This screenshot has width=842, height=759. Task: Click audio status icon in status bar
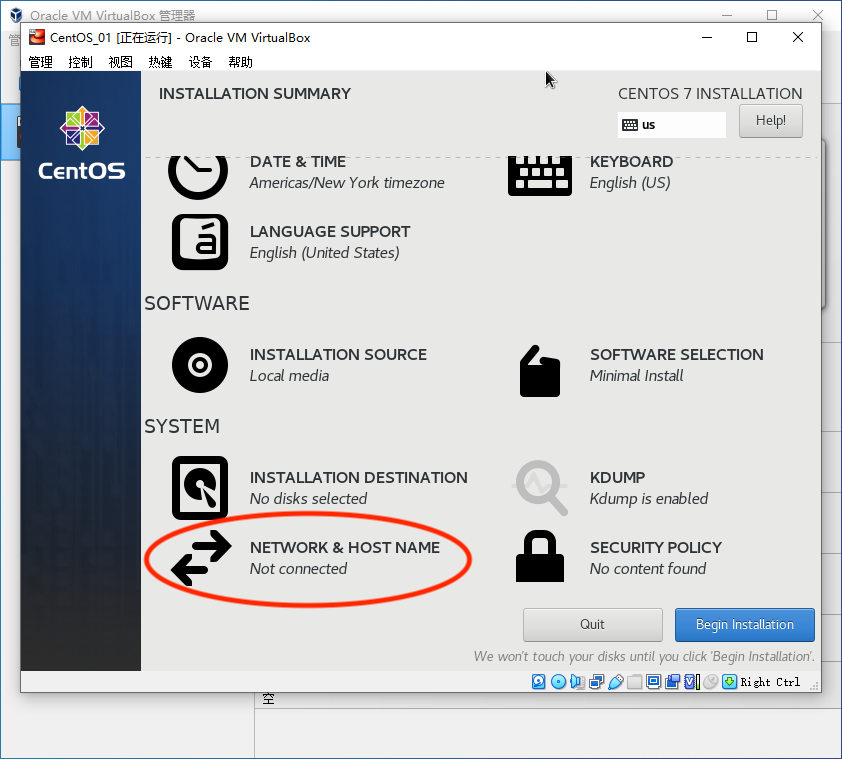tap(577, 682)
